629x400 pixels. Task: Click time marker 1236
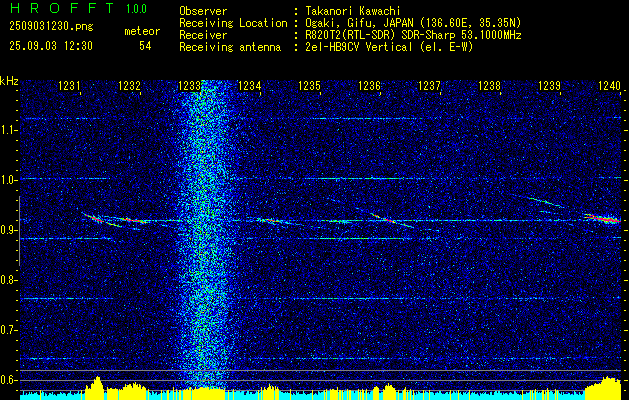pos(369,85)
